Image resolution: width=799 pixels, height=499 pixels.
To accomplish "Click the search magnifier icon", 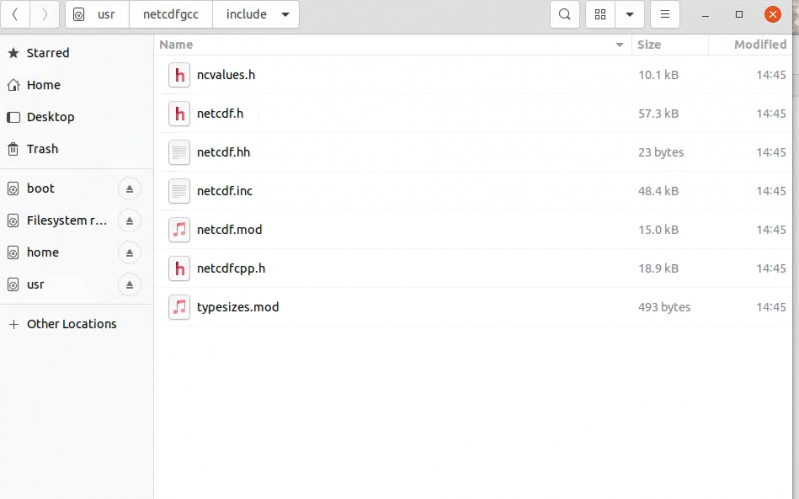I will pos(565,15).
